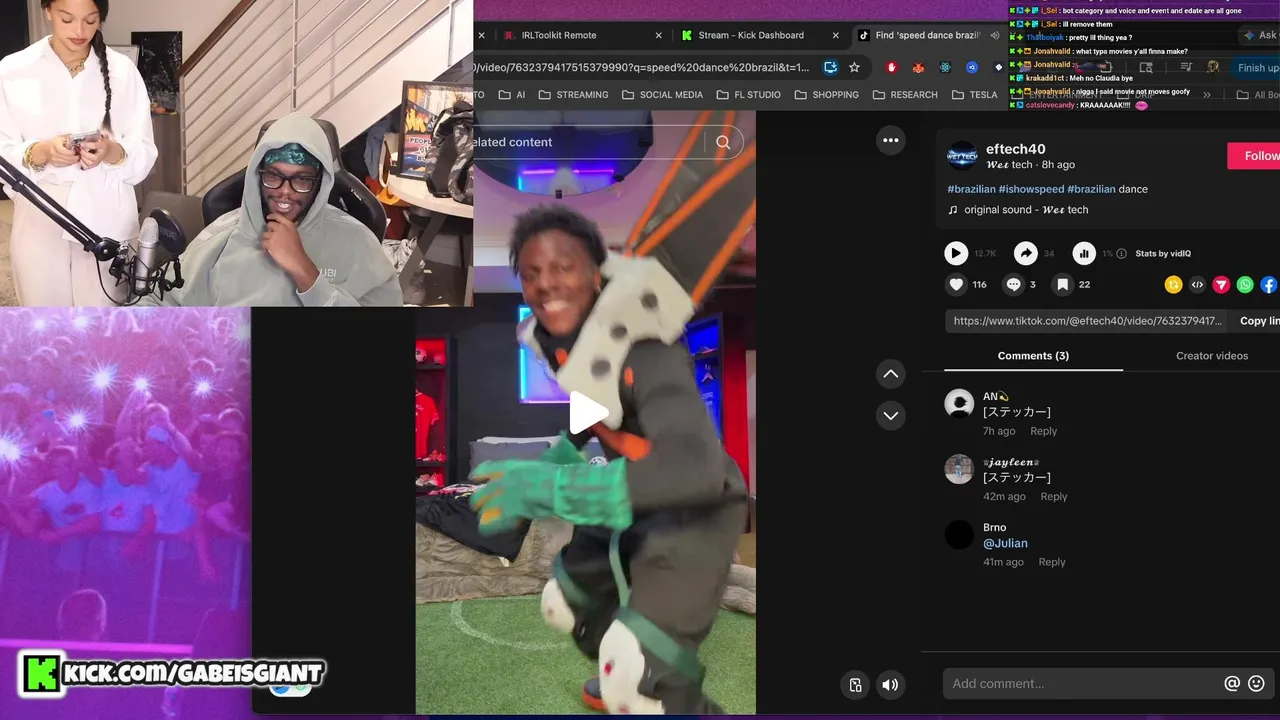Share video via Facebook icon
Viewport: 1280px width, 720px height.
[1269, 285]
